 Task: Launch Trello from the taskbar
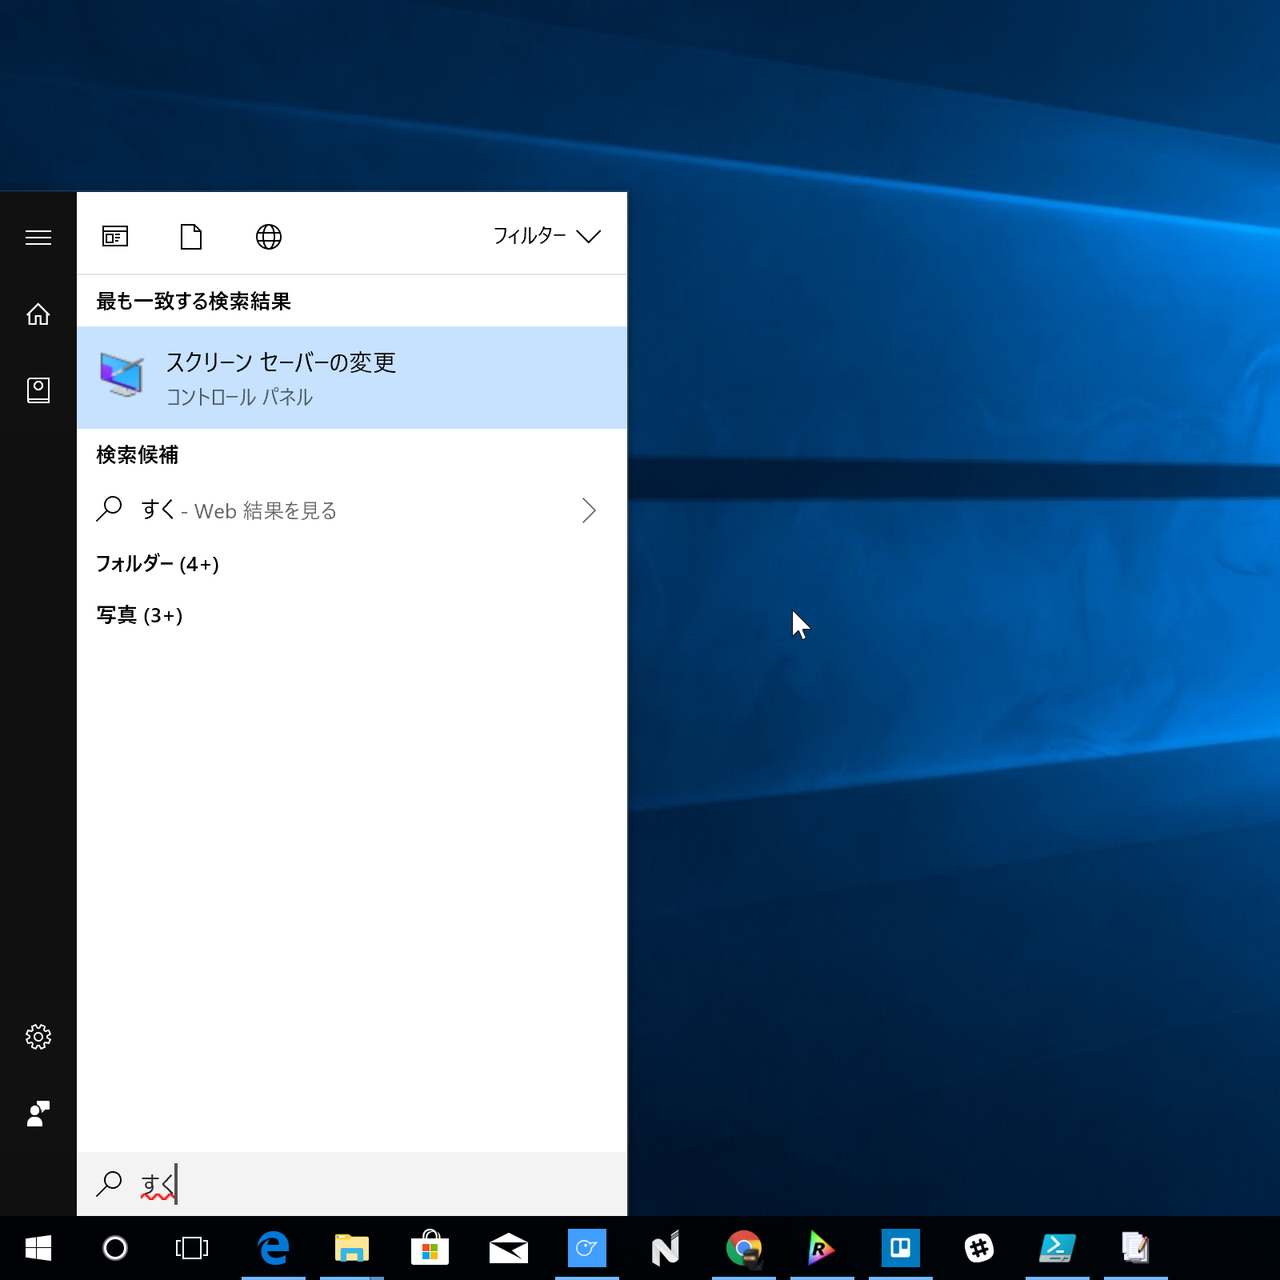[900, 1248]
